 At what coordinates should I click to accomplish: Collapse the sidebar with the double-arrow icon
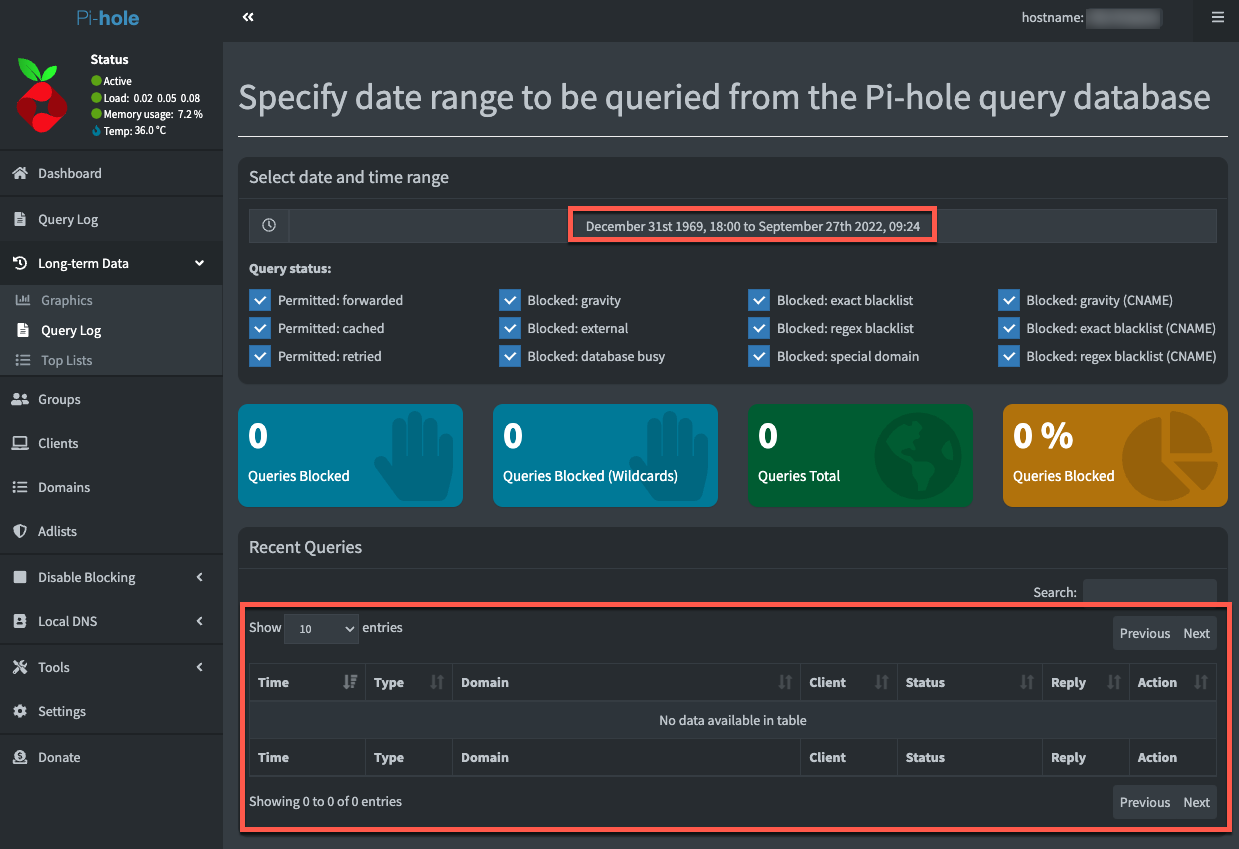coord(247,17)
